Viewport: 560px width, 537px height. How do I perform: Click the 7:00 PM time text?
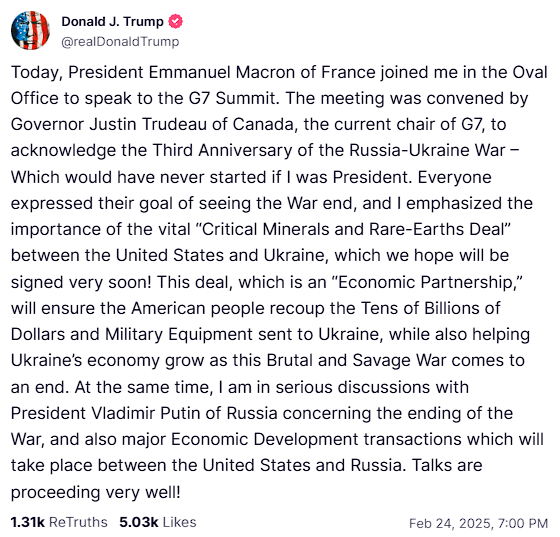tap(522, 523)
